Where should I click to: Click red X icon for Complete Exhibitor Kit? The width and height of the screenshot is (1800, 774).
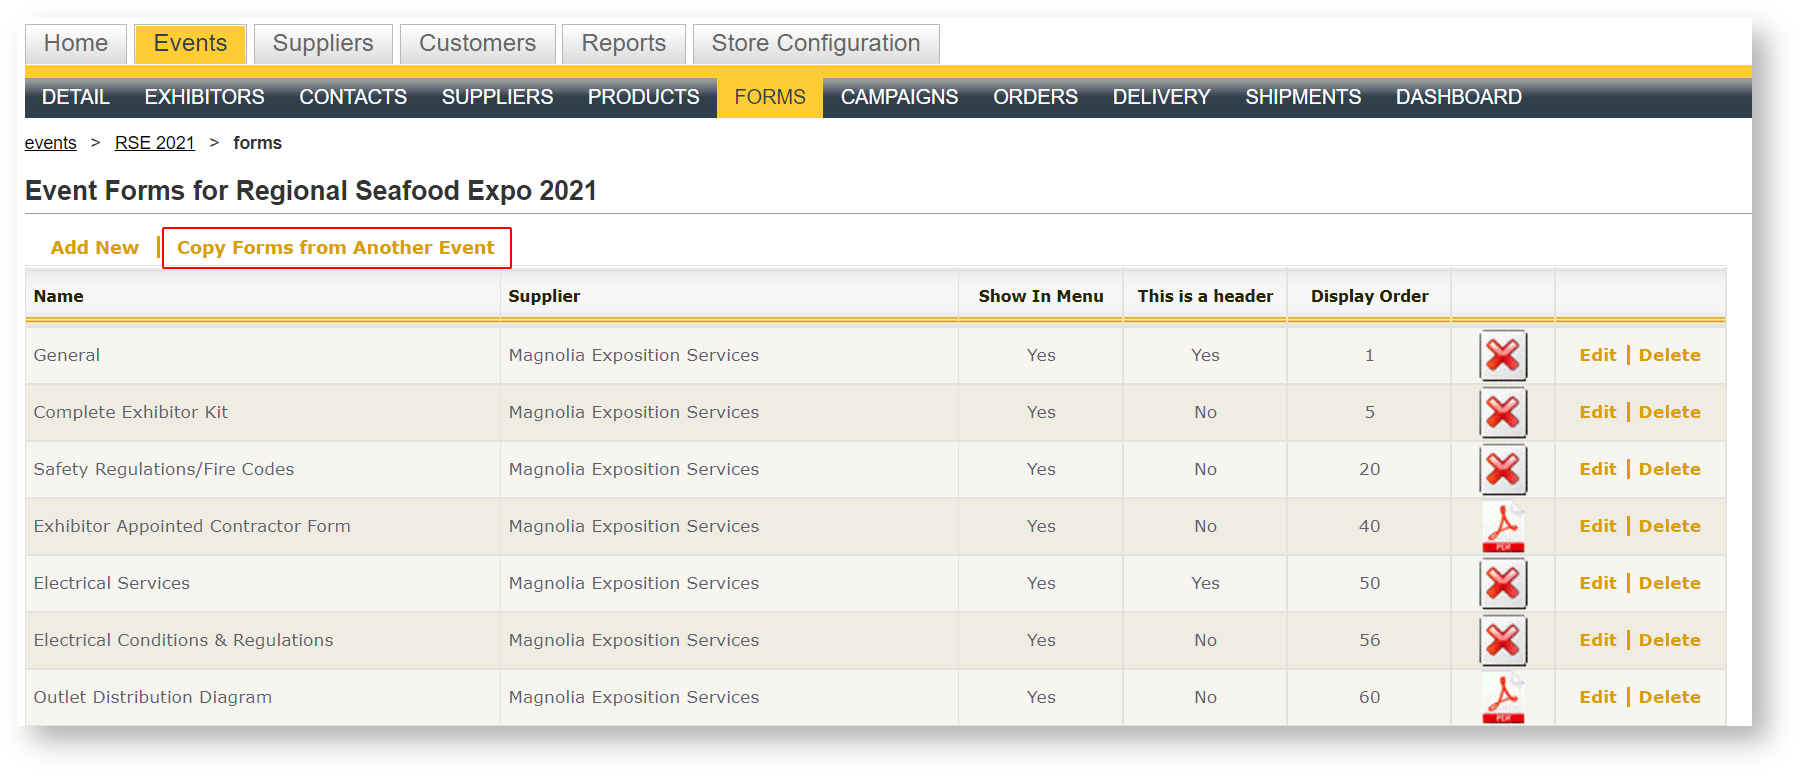pyautogui.click(x=1502, y=412)
